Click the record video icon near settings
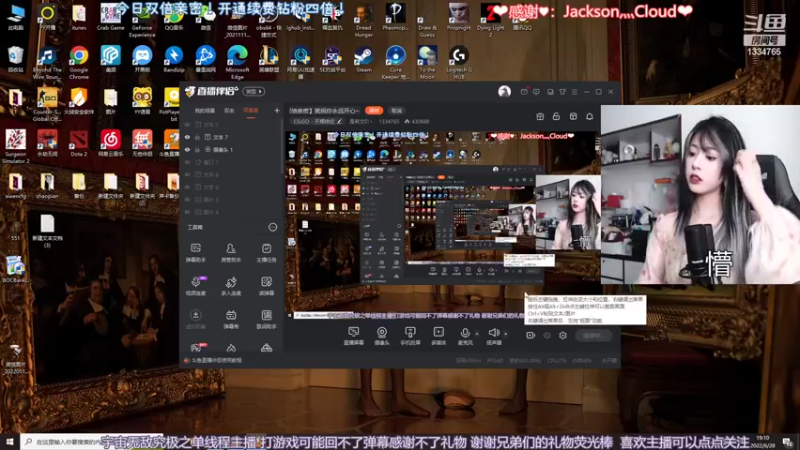This screenshot has width=800, height=450. coord(531,335)
